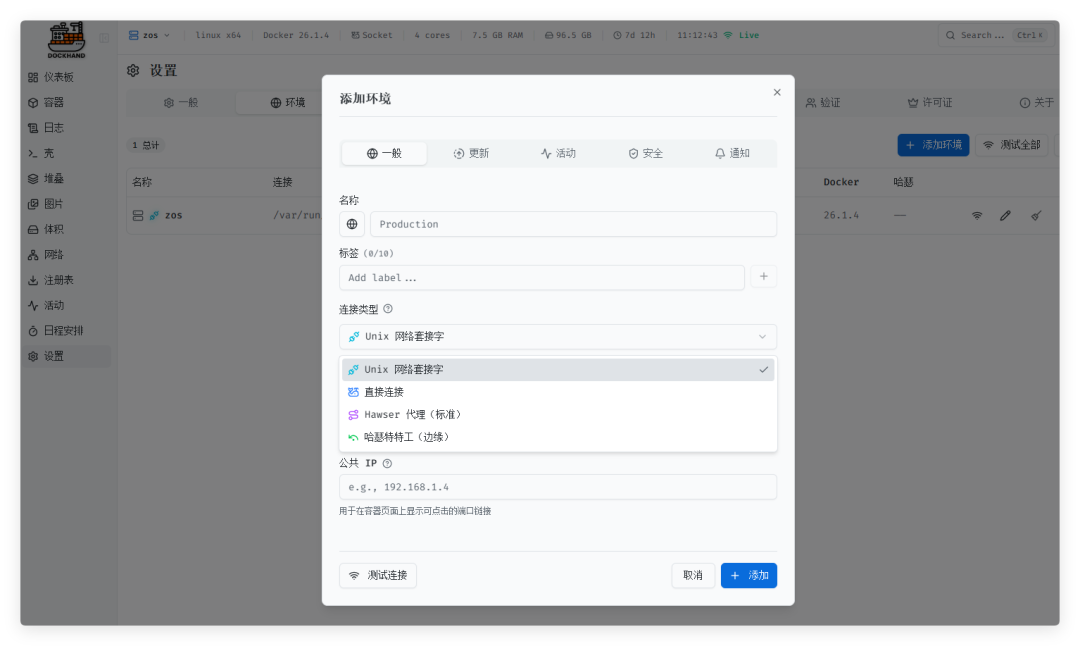Image resolution: width=1080 pixels, height=646 pixels.
Task: Collapse the sidebar via the panel icon
Action: [104, 38]
